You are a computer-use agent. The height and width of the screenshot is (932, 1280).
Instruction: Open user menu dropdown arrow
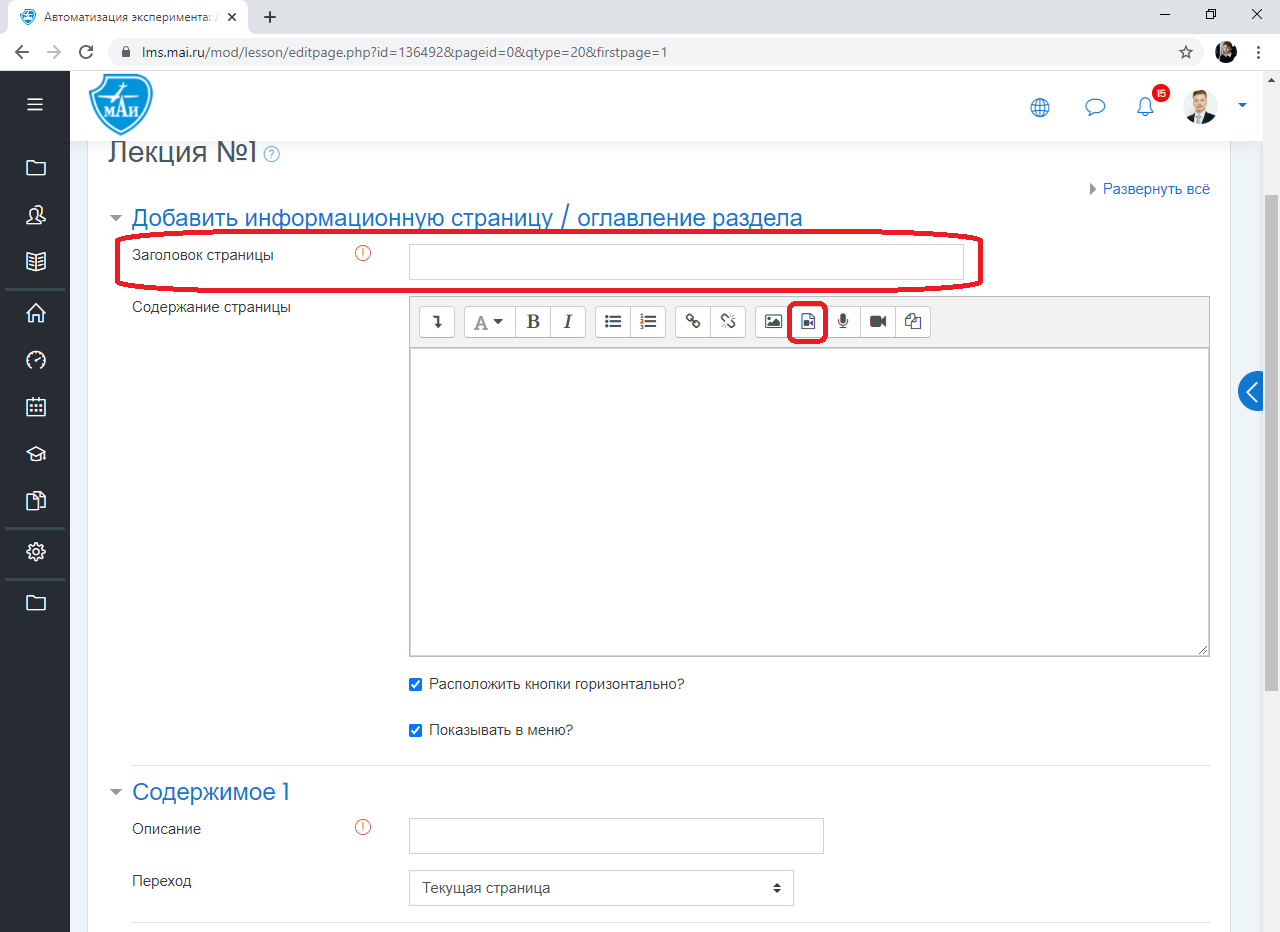click(1243, 105)
